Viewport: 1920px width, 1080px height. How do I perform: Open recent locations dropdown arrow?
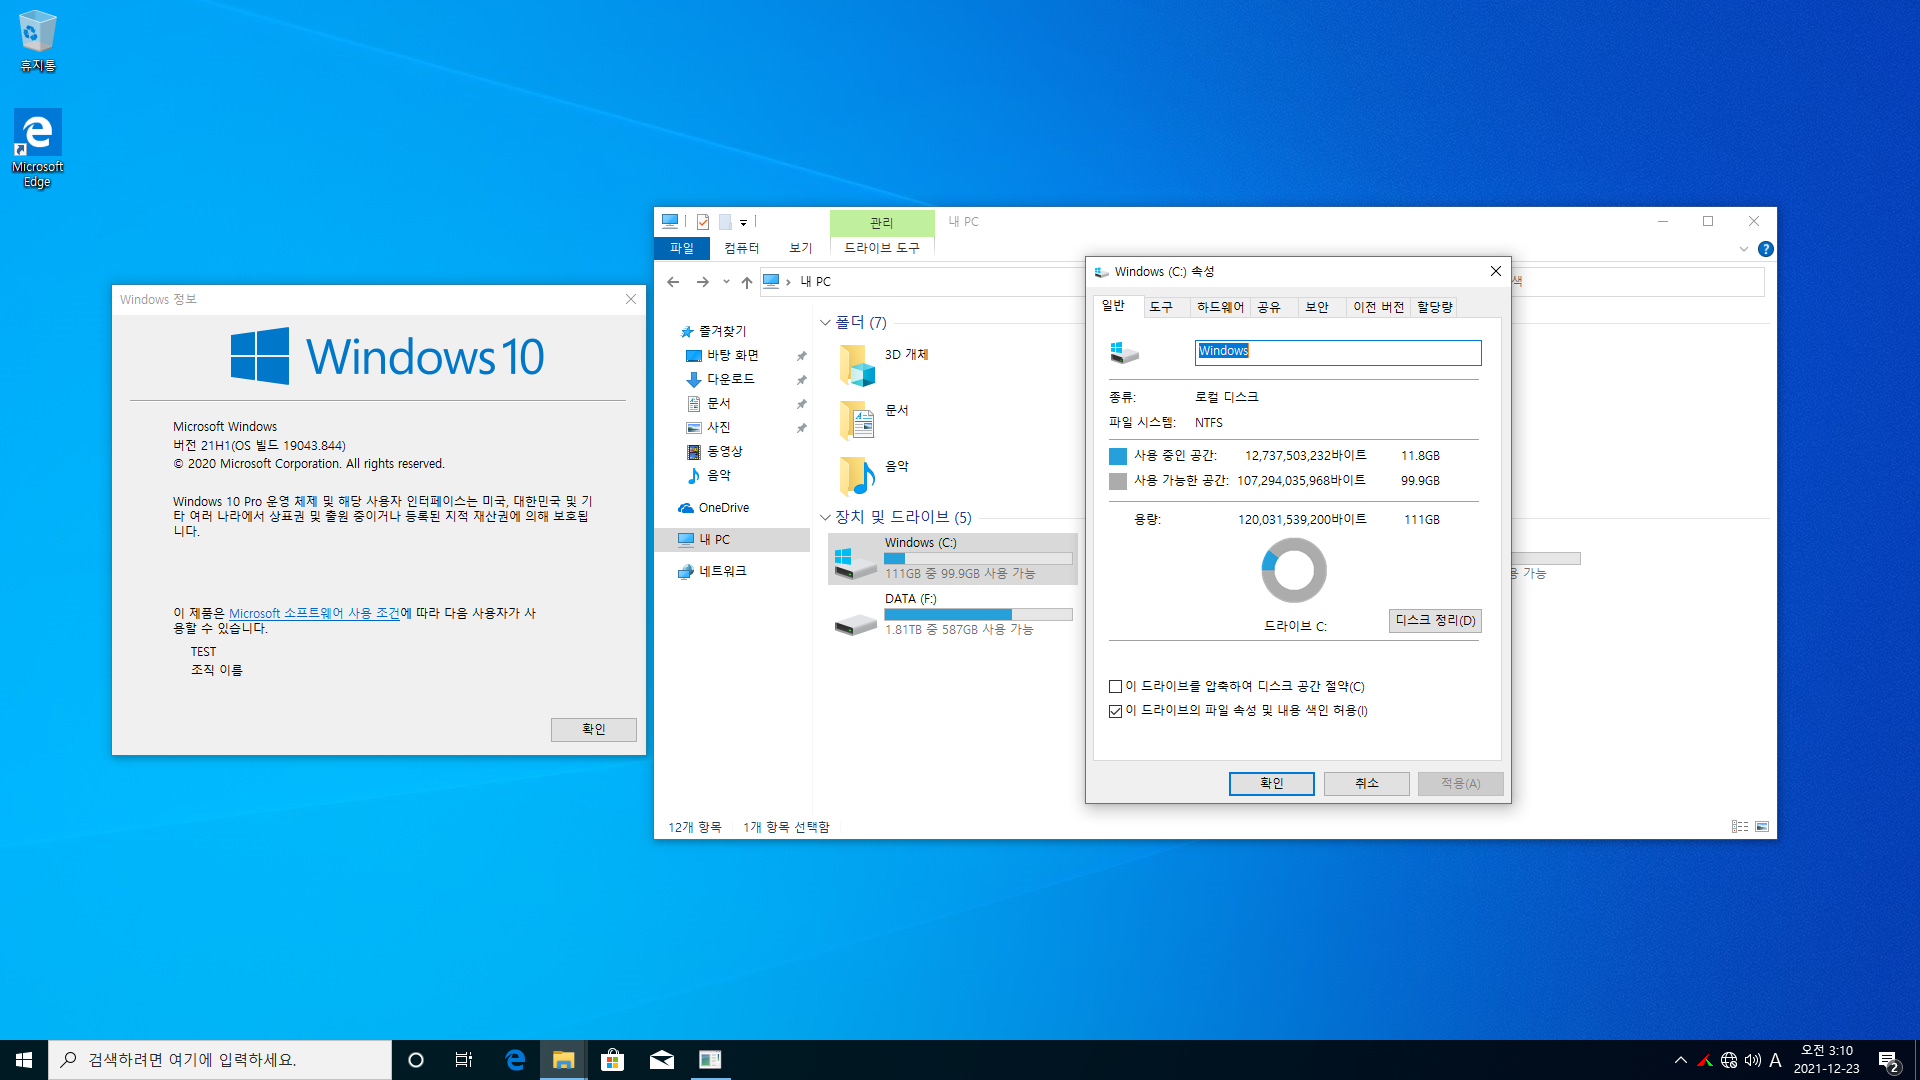pos(726,282)
